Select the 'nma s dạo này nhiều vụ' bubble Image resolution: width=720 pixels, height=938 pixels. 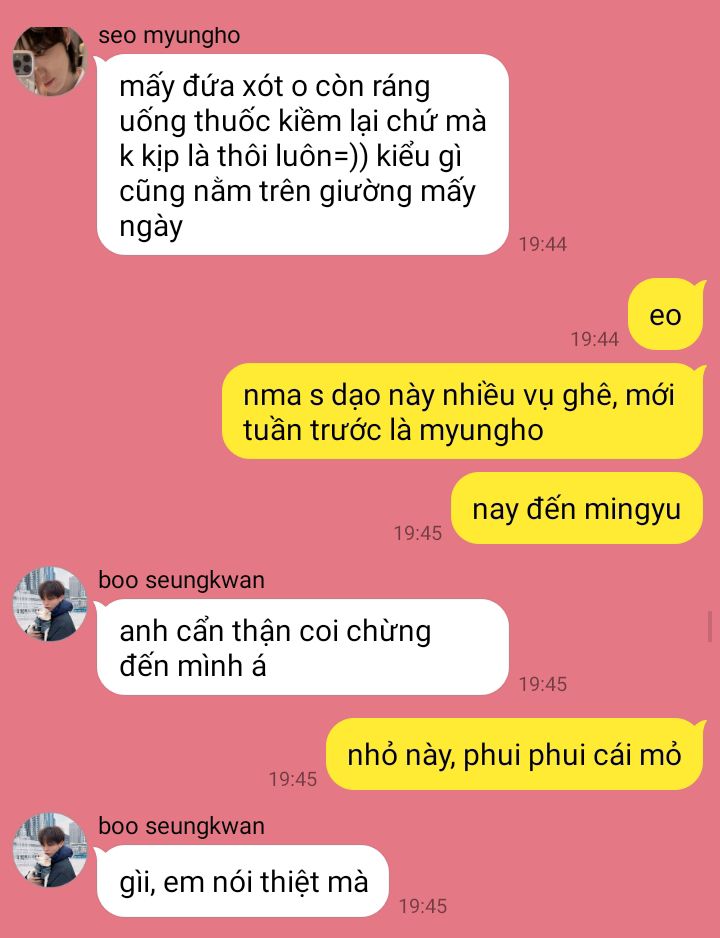(x=463, y=411)
